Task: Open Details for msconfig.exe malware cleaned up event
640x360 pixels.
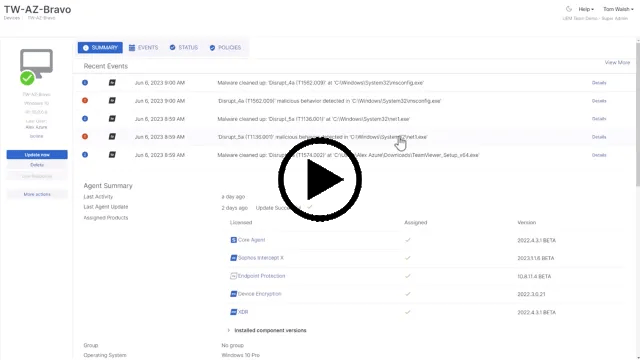Action: click(x=599, y=83)
